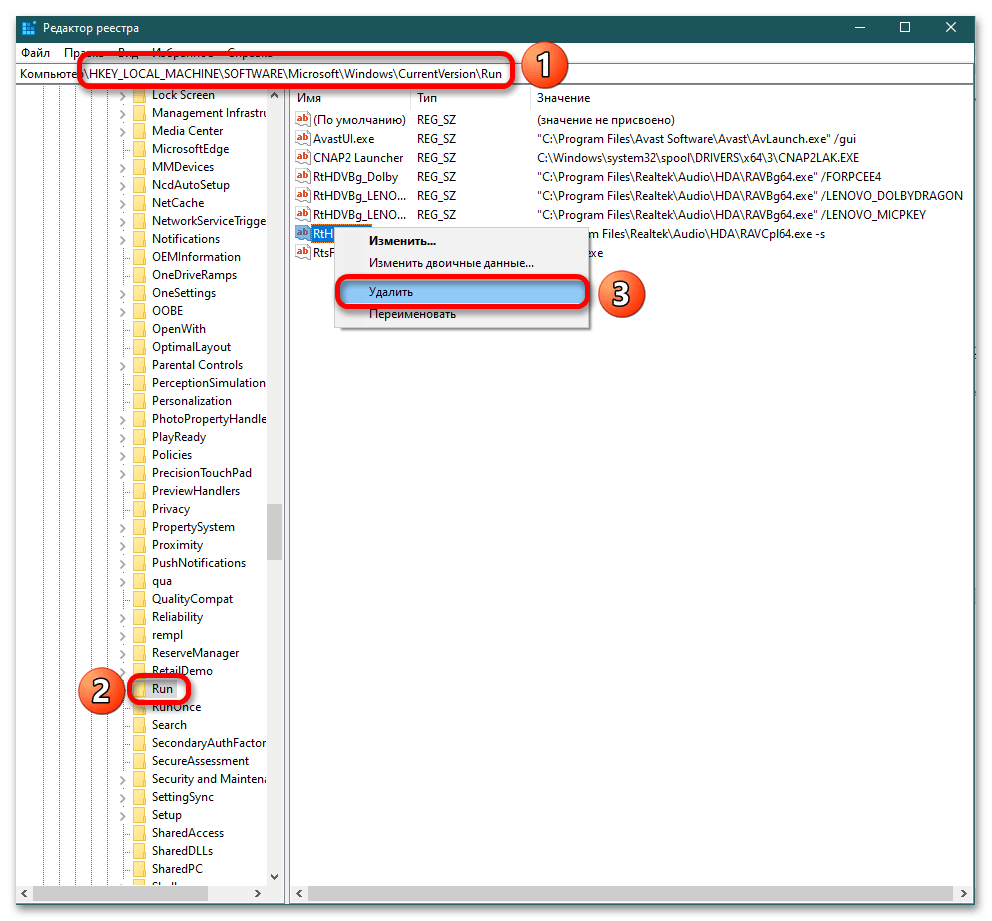Select the RtHDVBg_Dolby value name

[x=356, y=177]
